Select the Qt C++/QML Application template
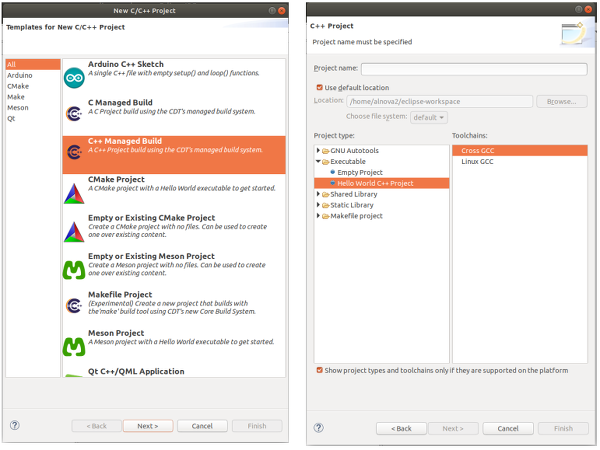This screenshot has height=450, width=600. point(136,372)
